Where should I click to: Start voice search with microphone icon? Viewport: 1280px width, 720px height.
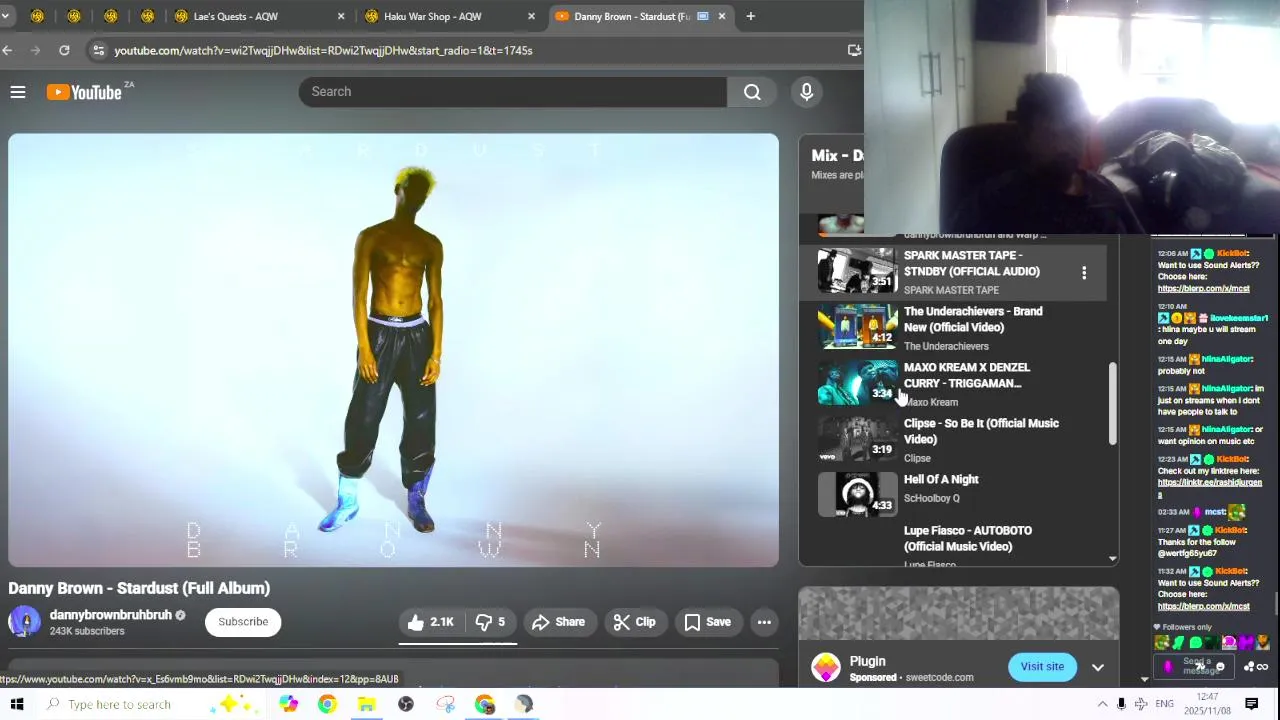coord(806,92)
